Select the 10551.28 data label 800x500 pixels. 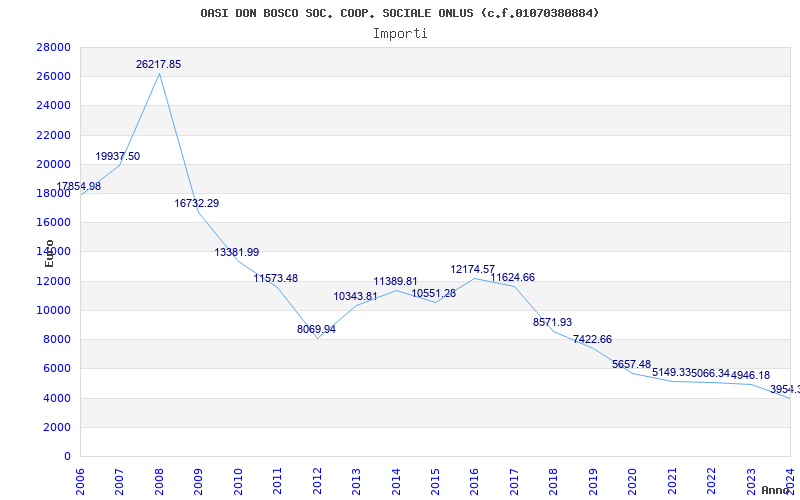(434, 293)
